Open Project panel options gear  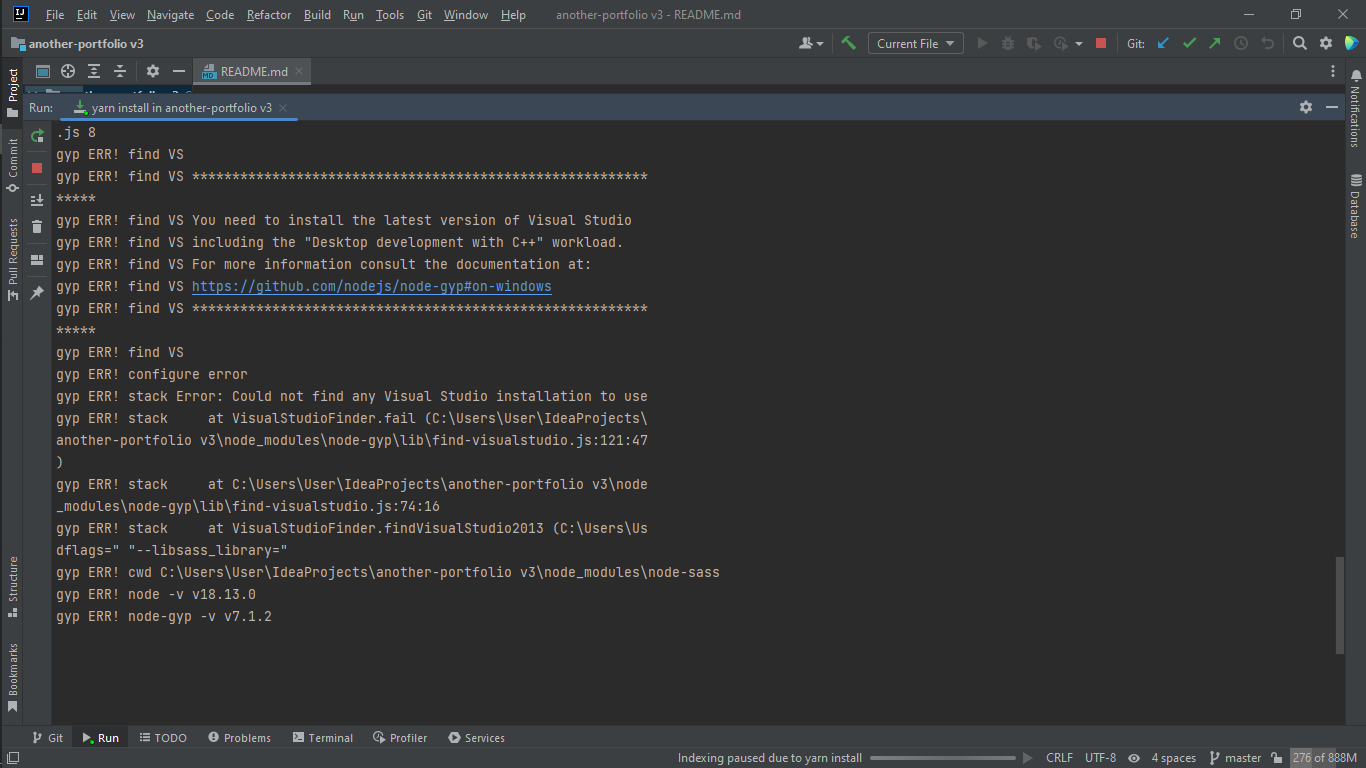pos(153,71)
